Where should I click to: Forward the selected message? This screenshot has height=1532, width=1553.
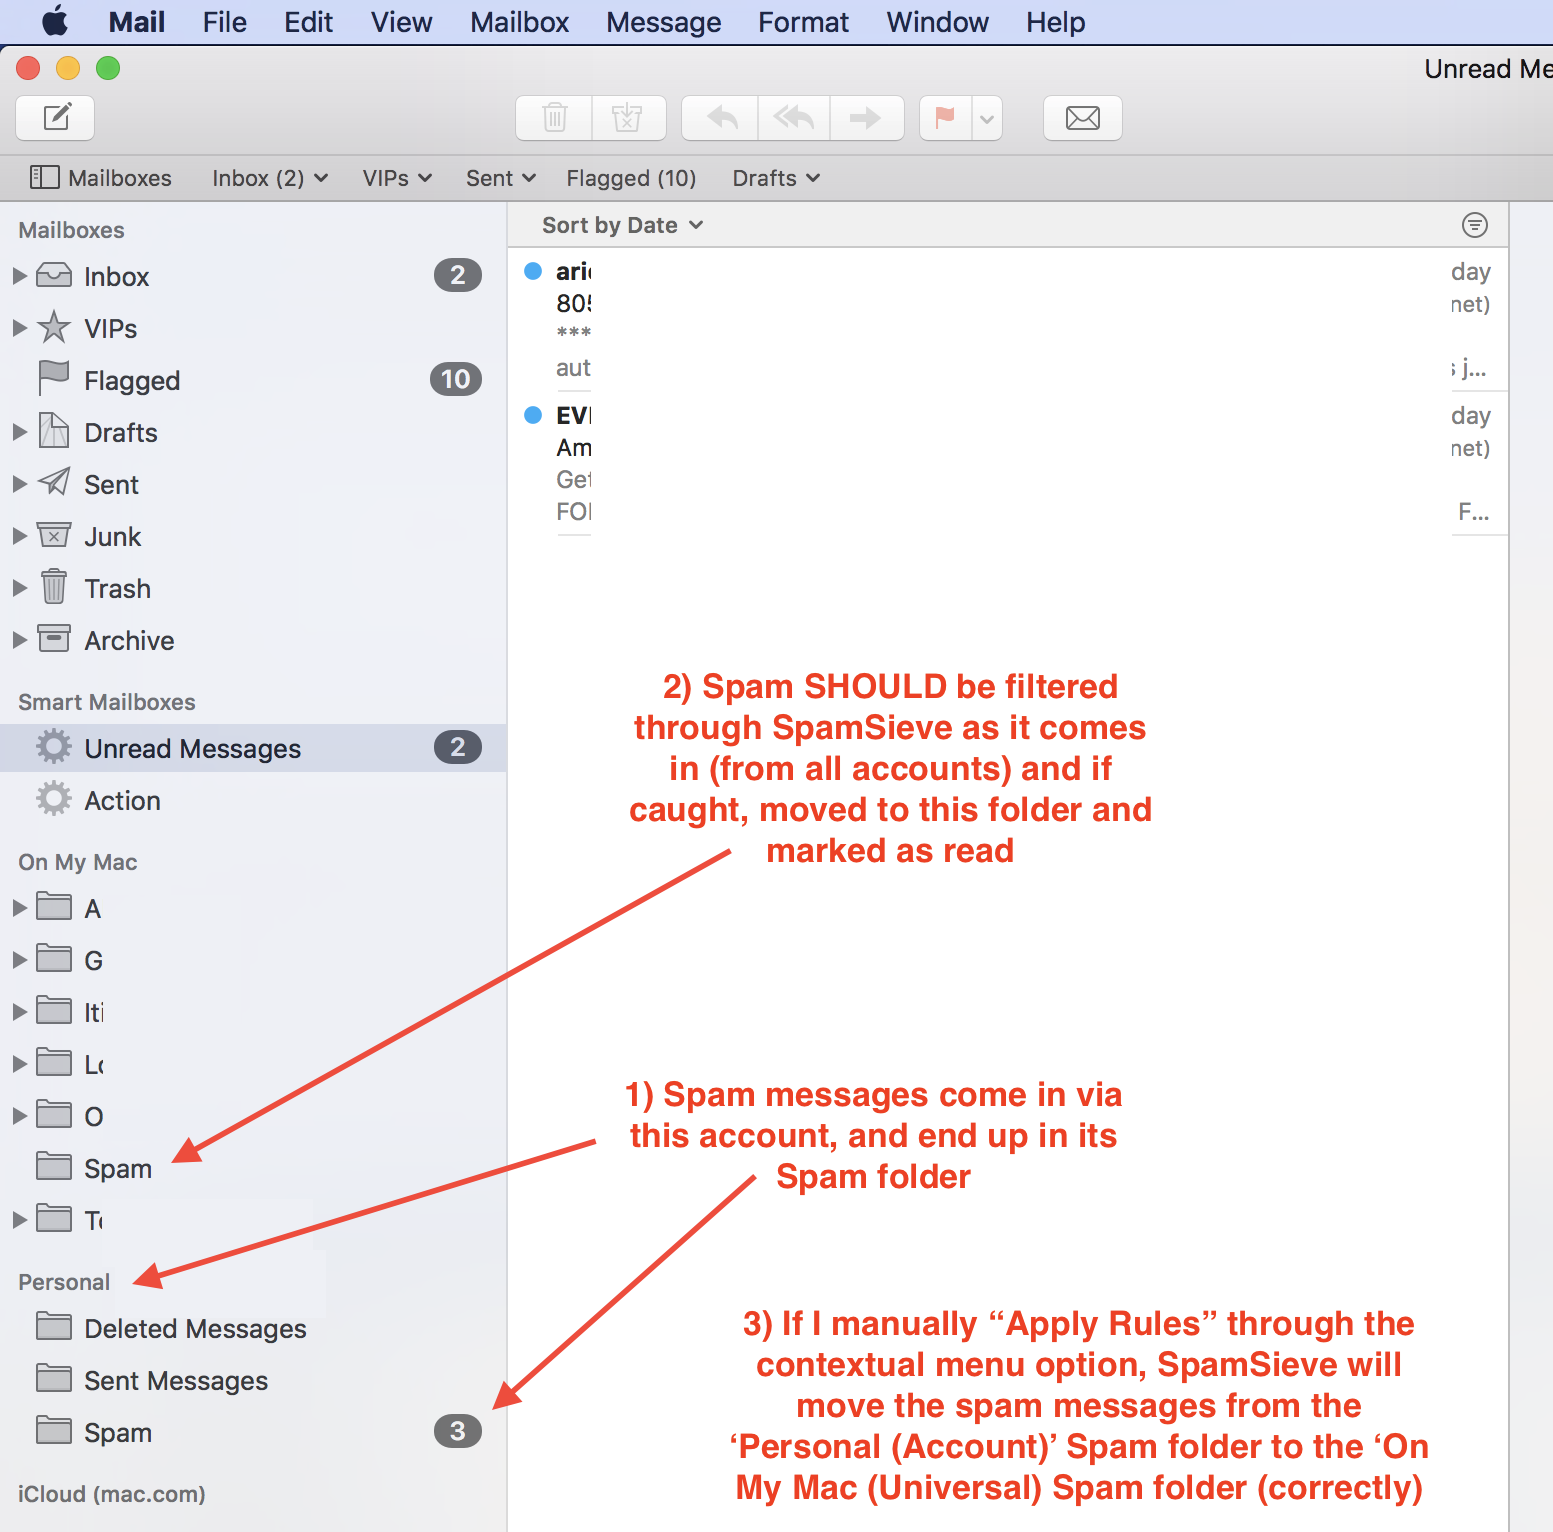[x=867, y=118]
